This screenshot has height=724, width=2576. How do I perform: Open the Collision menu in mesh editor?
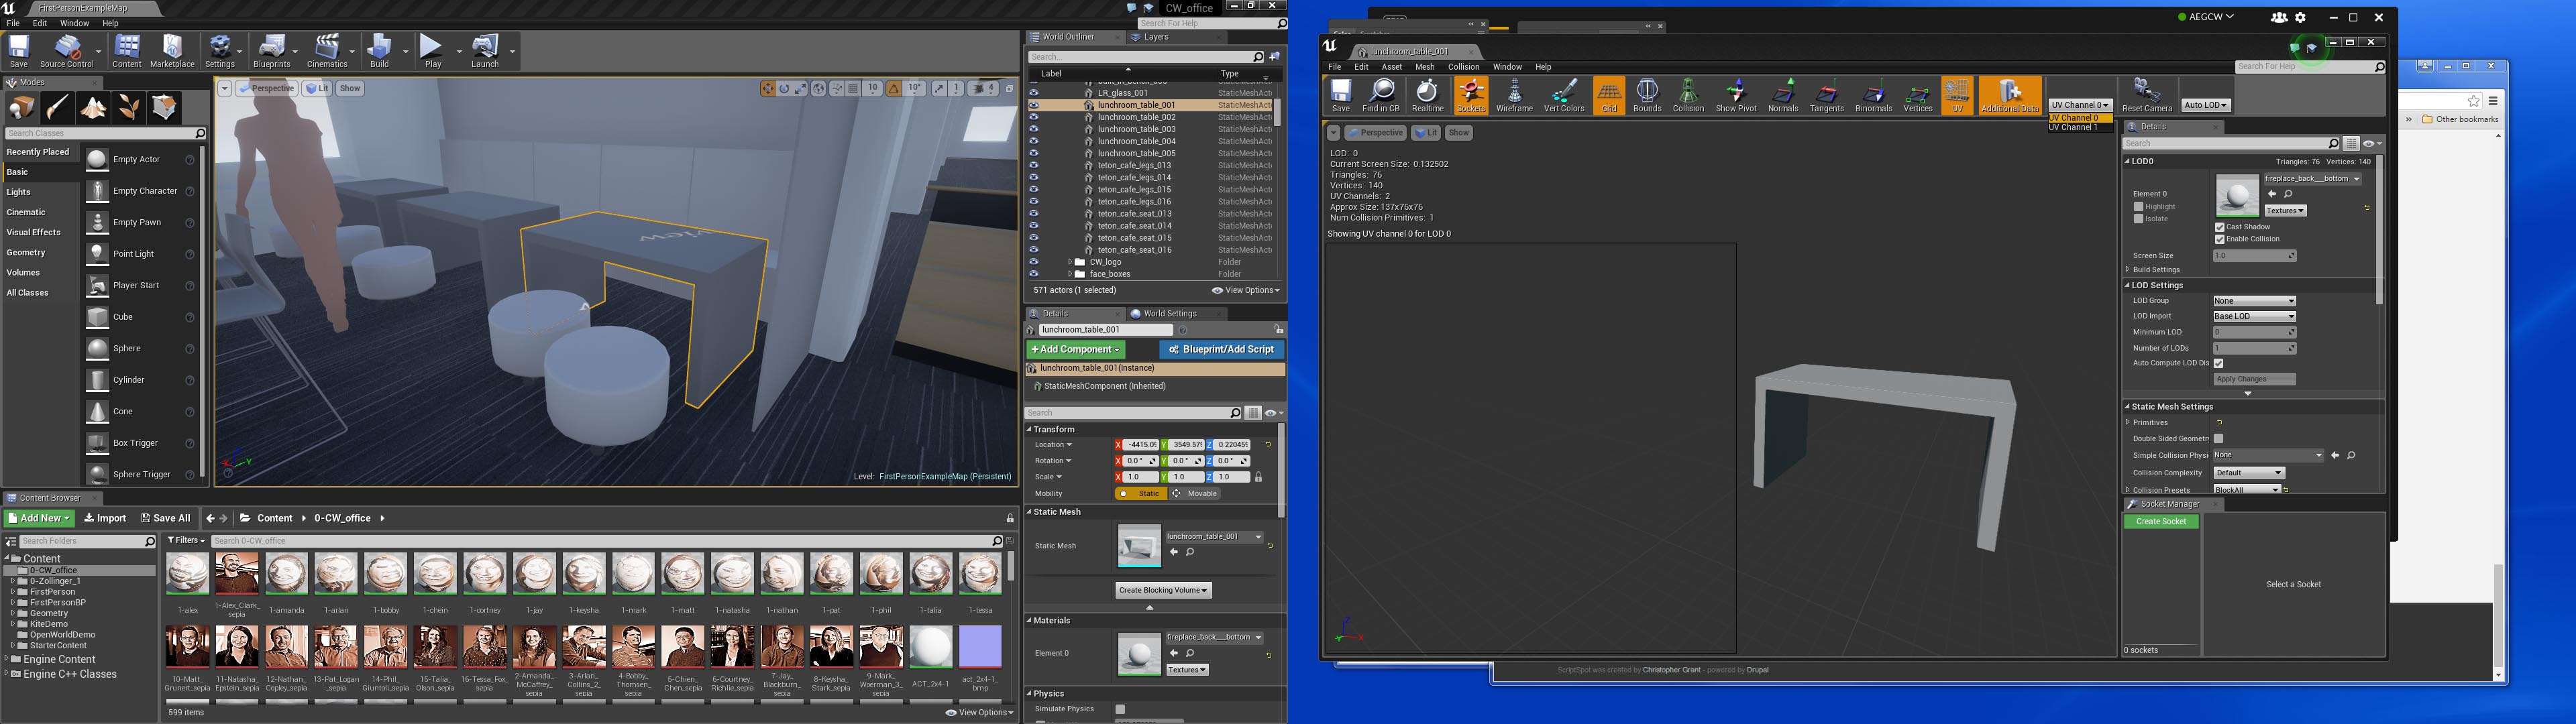coord(1463,67)
